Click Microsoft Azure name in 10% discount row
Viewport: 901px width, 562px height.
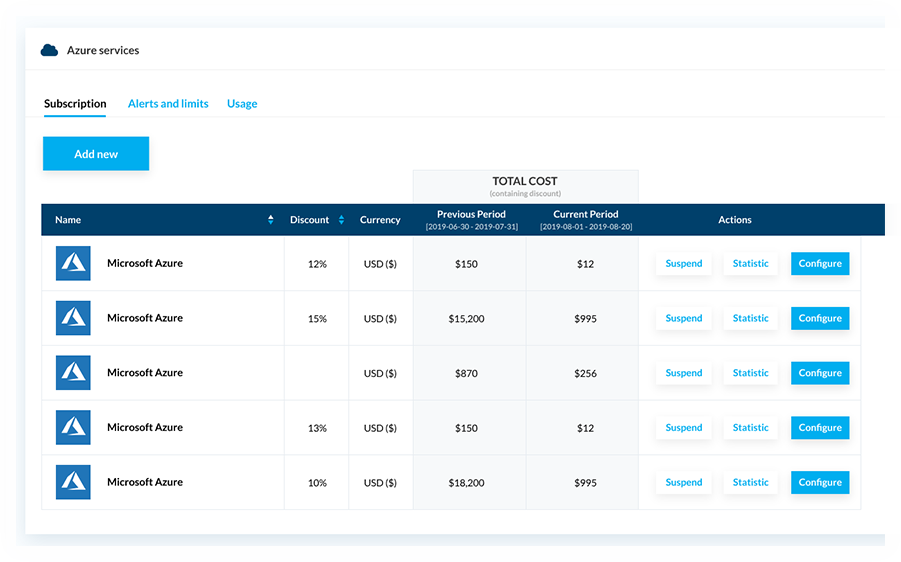click(145, 482)
